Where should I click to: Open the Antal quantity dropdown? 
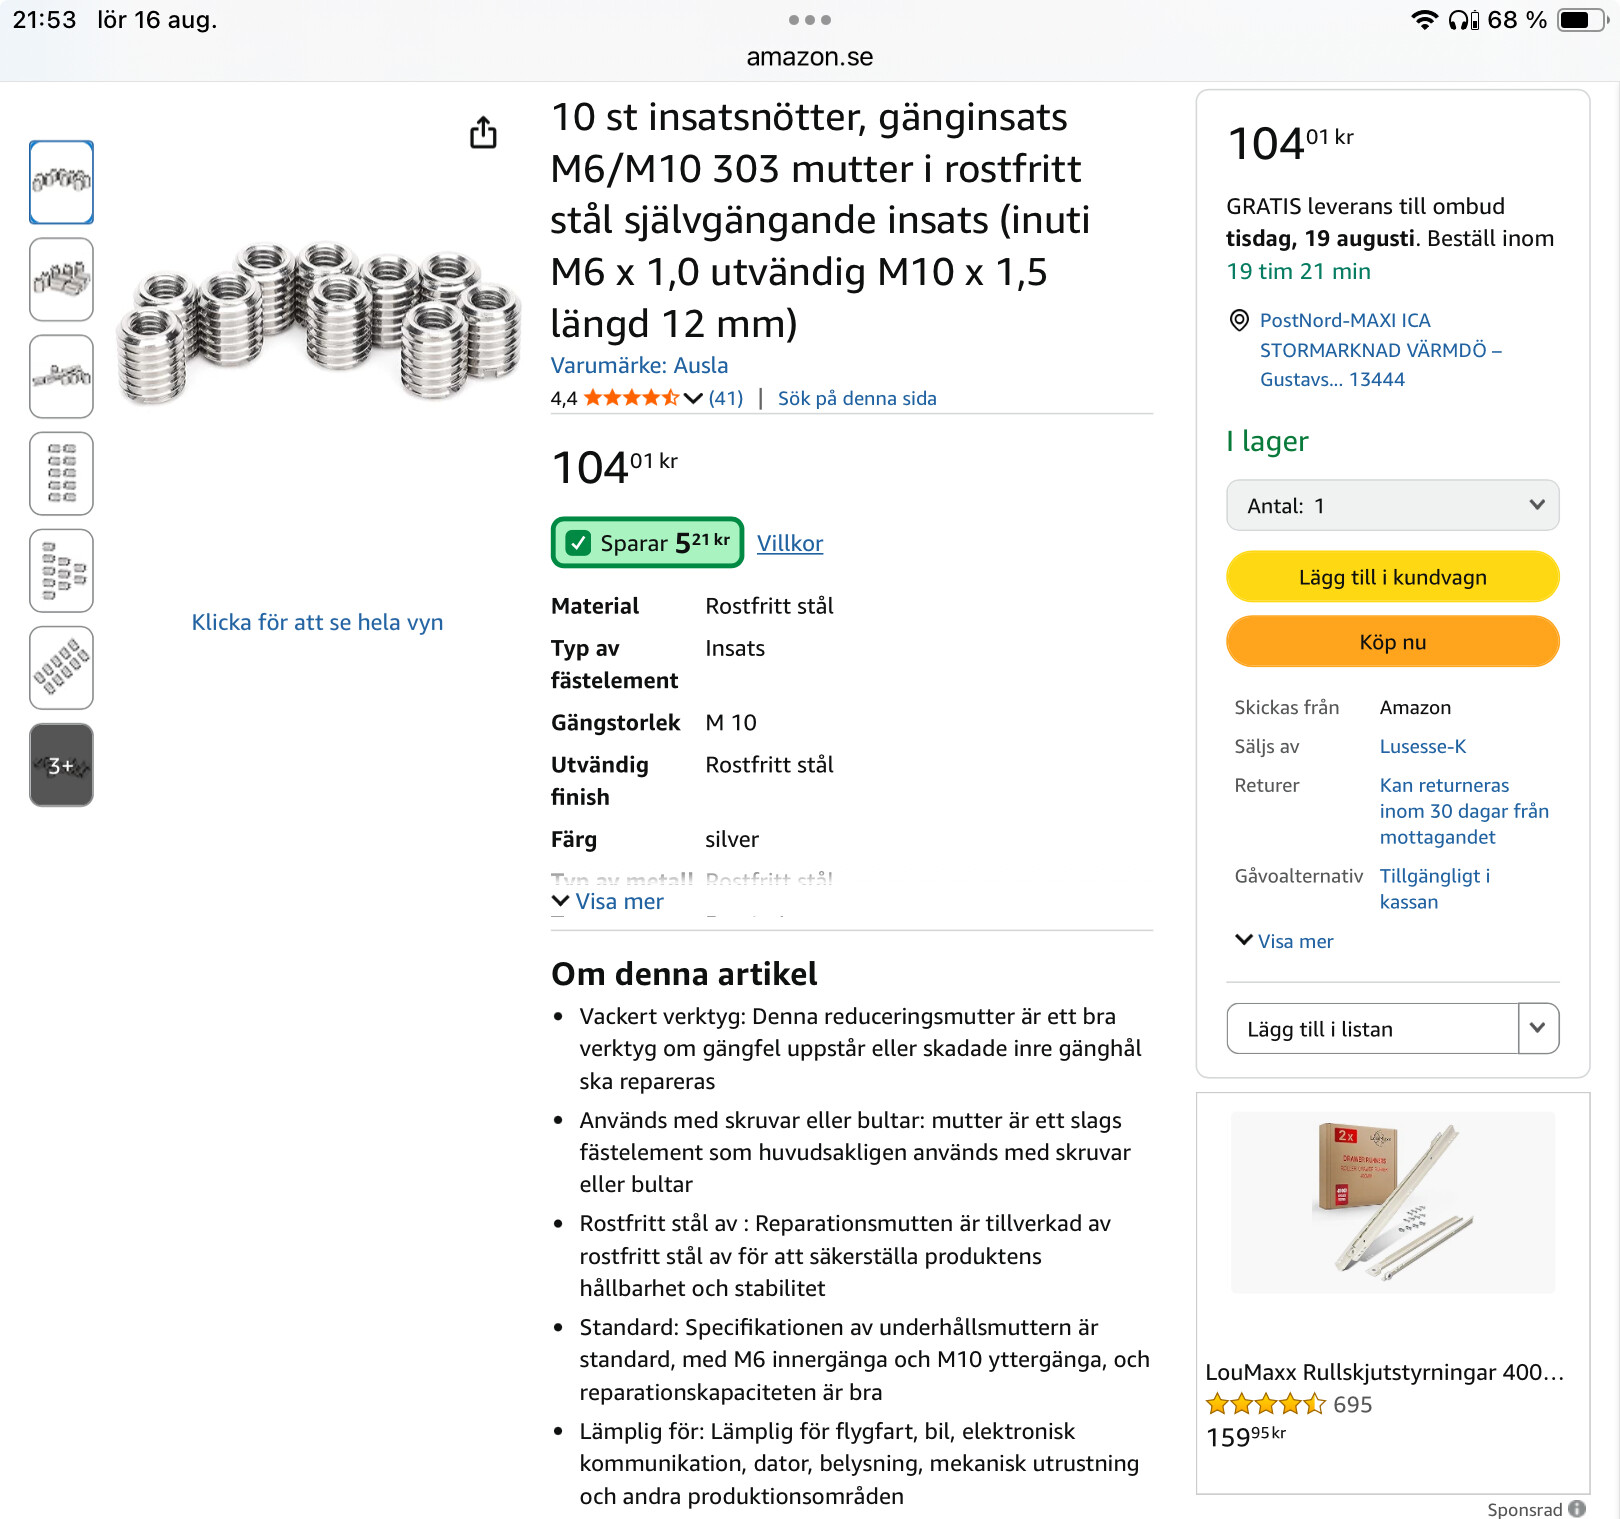(x=1392, y=506)
